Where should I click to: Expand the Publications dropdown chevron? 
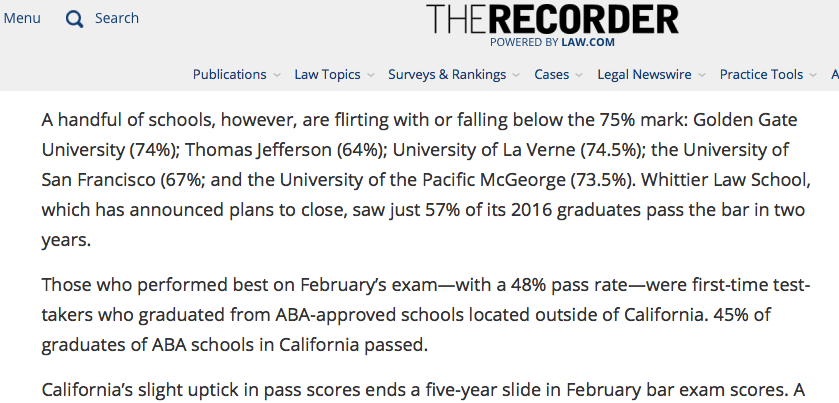(x=276, y=75)
